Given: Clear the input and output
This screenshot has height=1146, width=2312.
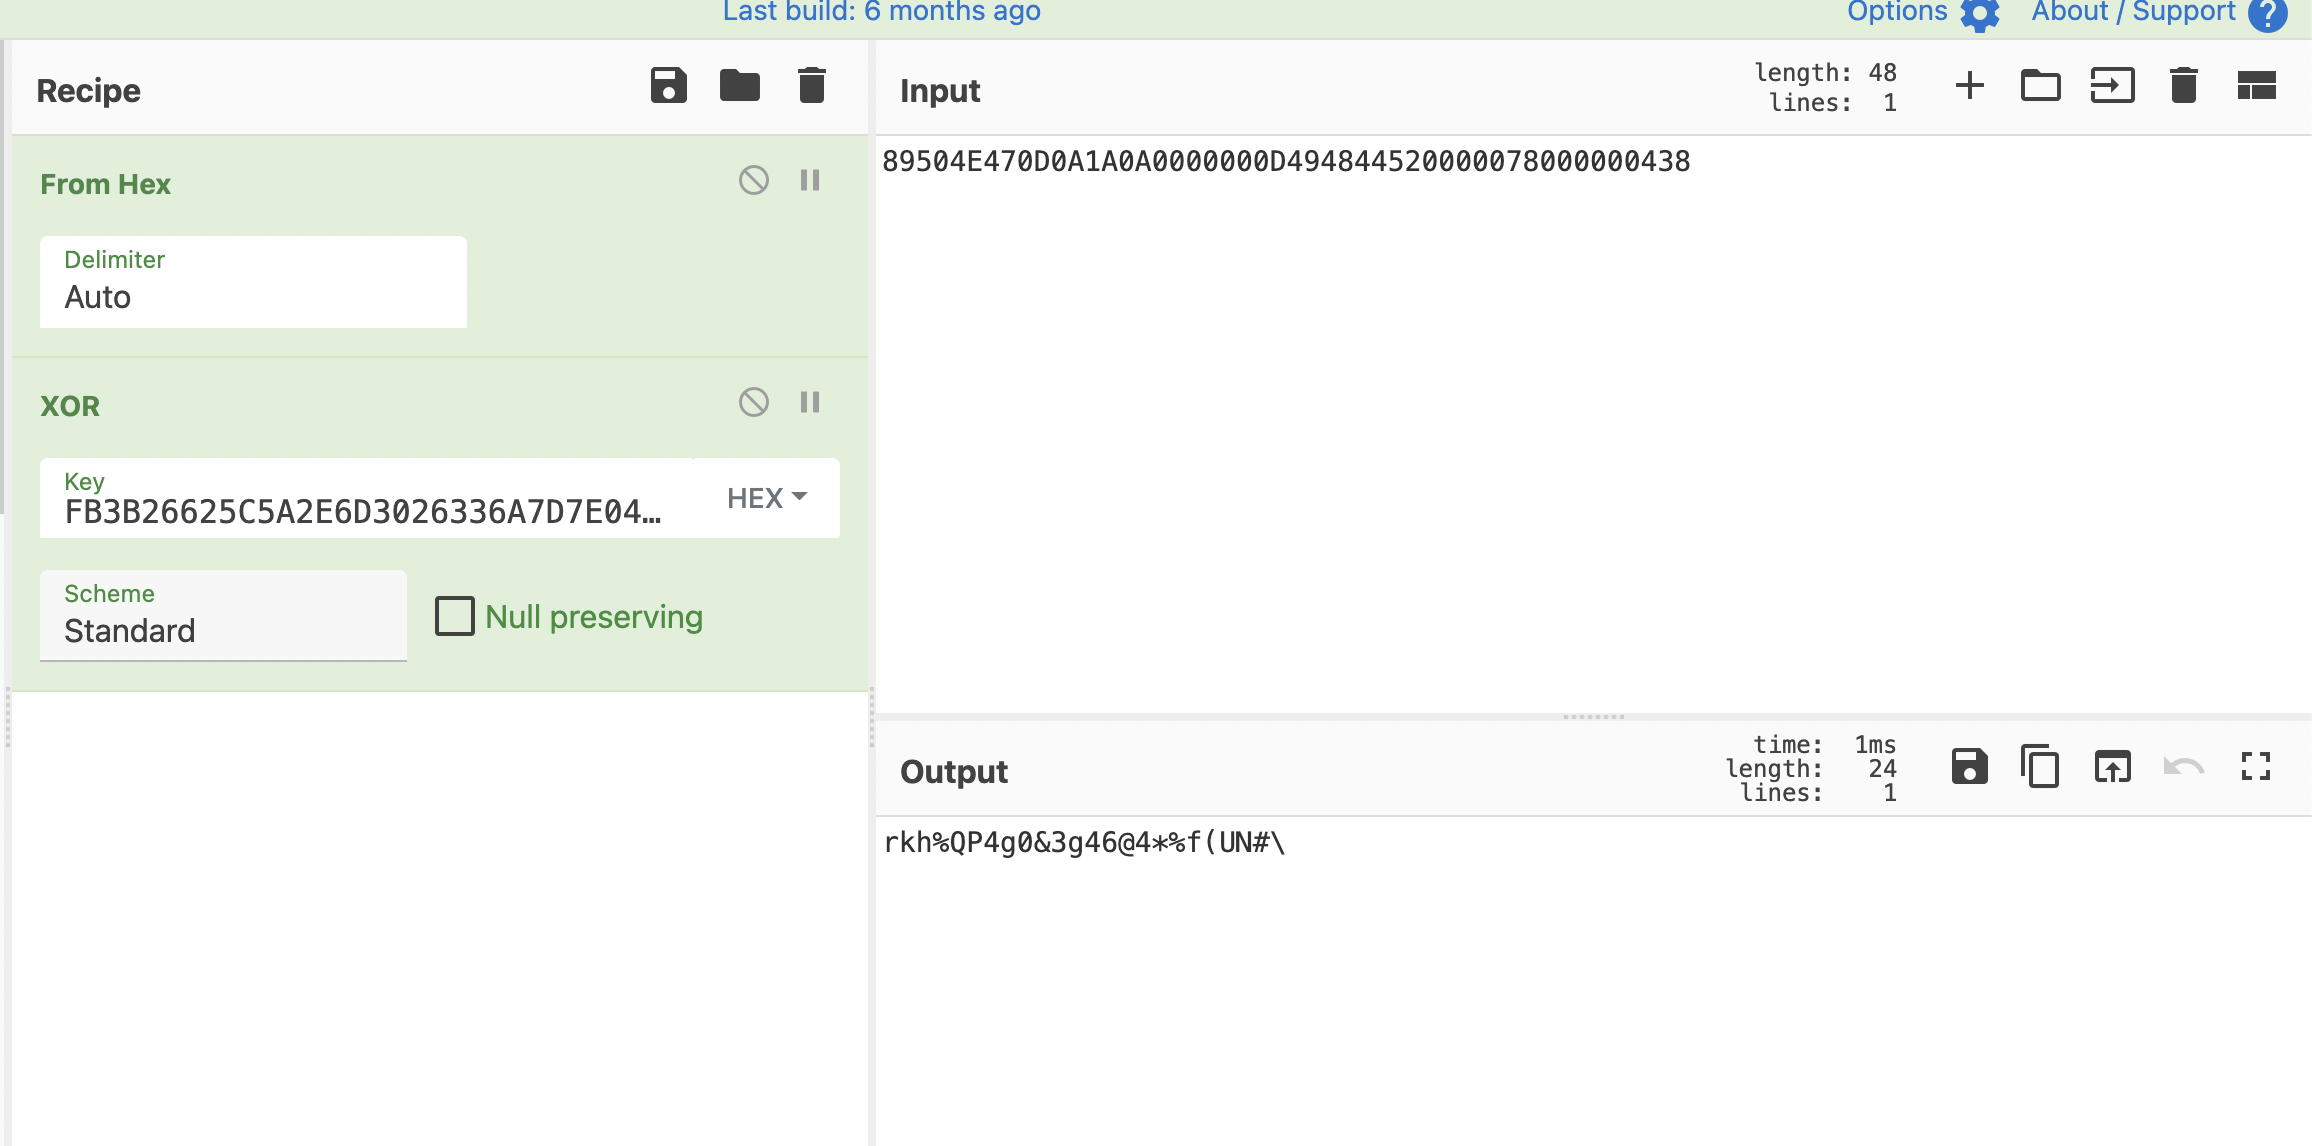Looking at the screenshot, I should click(2183, 86).
